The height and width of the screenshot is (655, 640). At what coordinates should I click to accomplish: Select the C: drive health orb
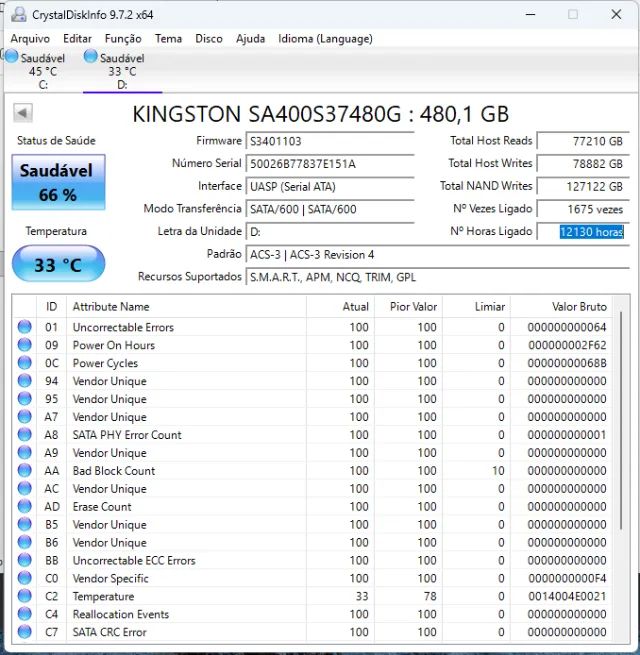click(12, 56)
